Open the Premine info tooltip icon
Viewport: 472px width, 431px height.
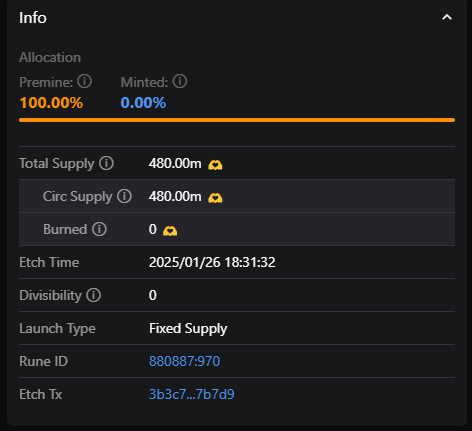pyautogui.click(x=84, y=81)
